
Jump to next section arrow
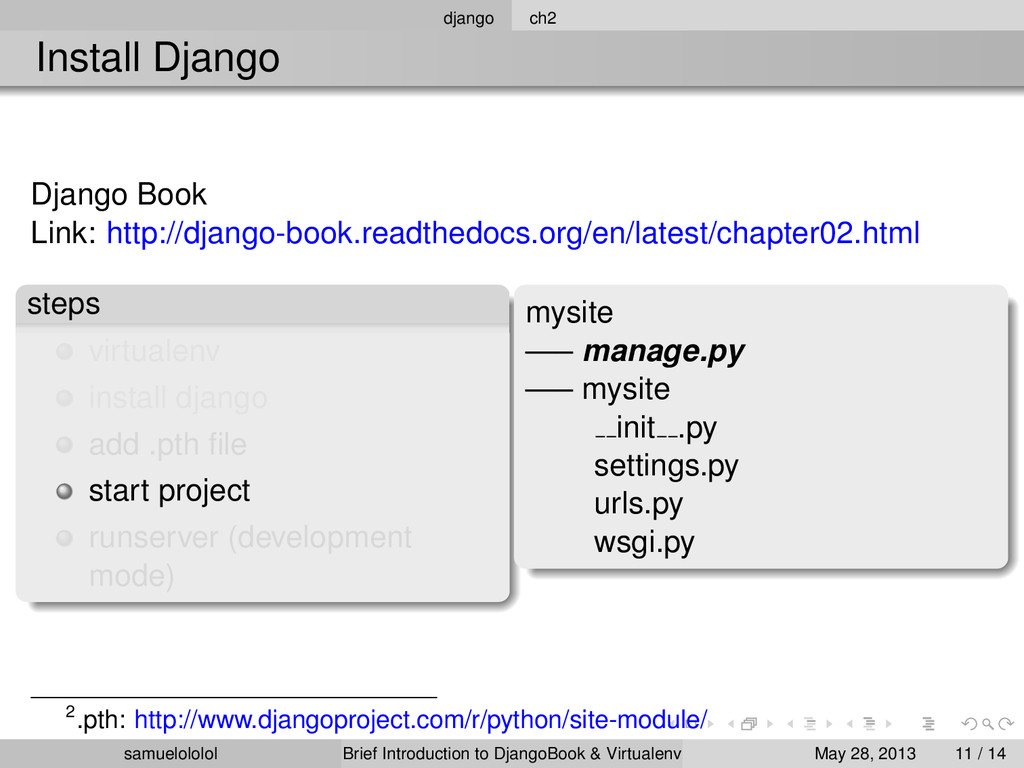click(x=889, y=724)
